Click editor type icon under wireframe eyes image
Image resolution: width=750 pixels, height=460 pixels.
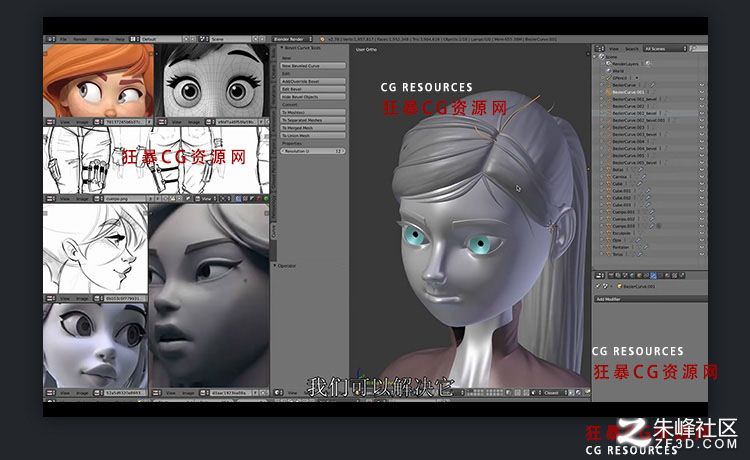[163, 122]
